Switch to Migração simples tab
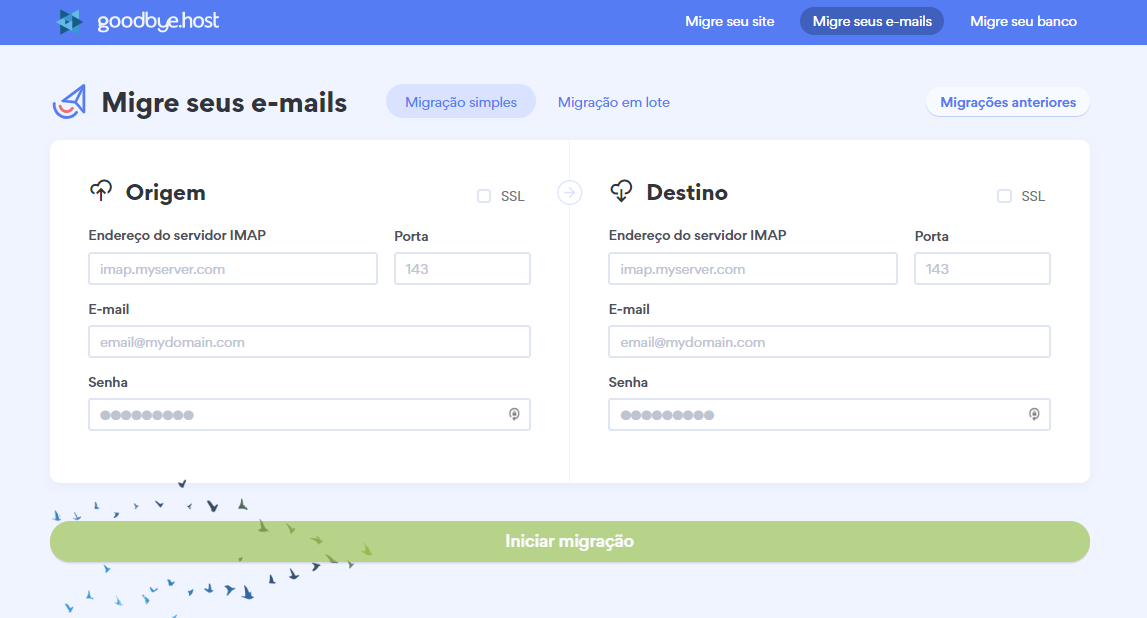The width and height of the screenshot is (1147, 618). click(461, 102)
